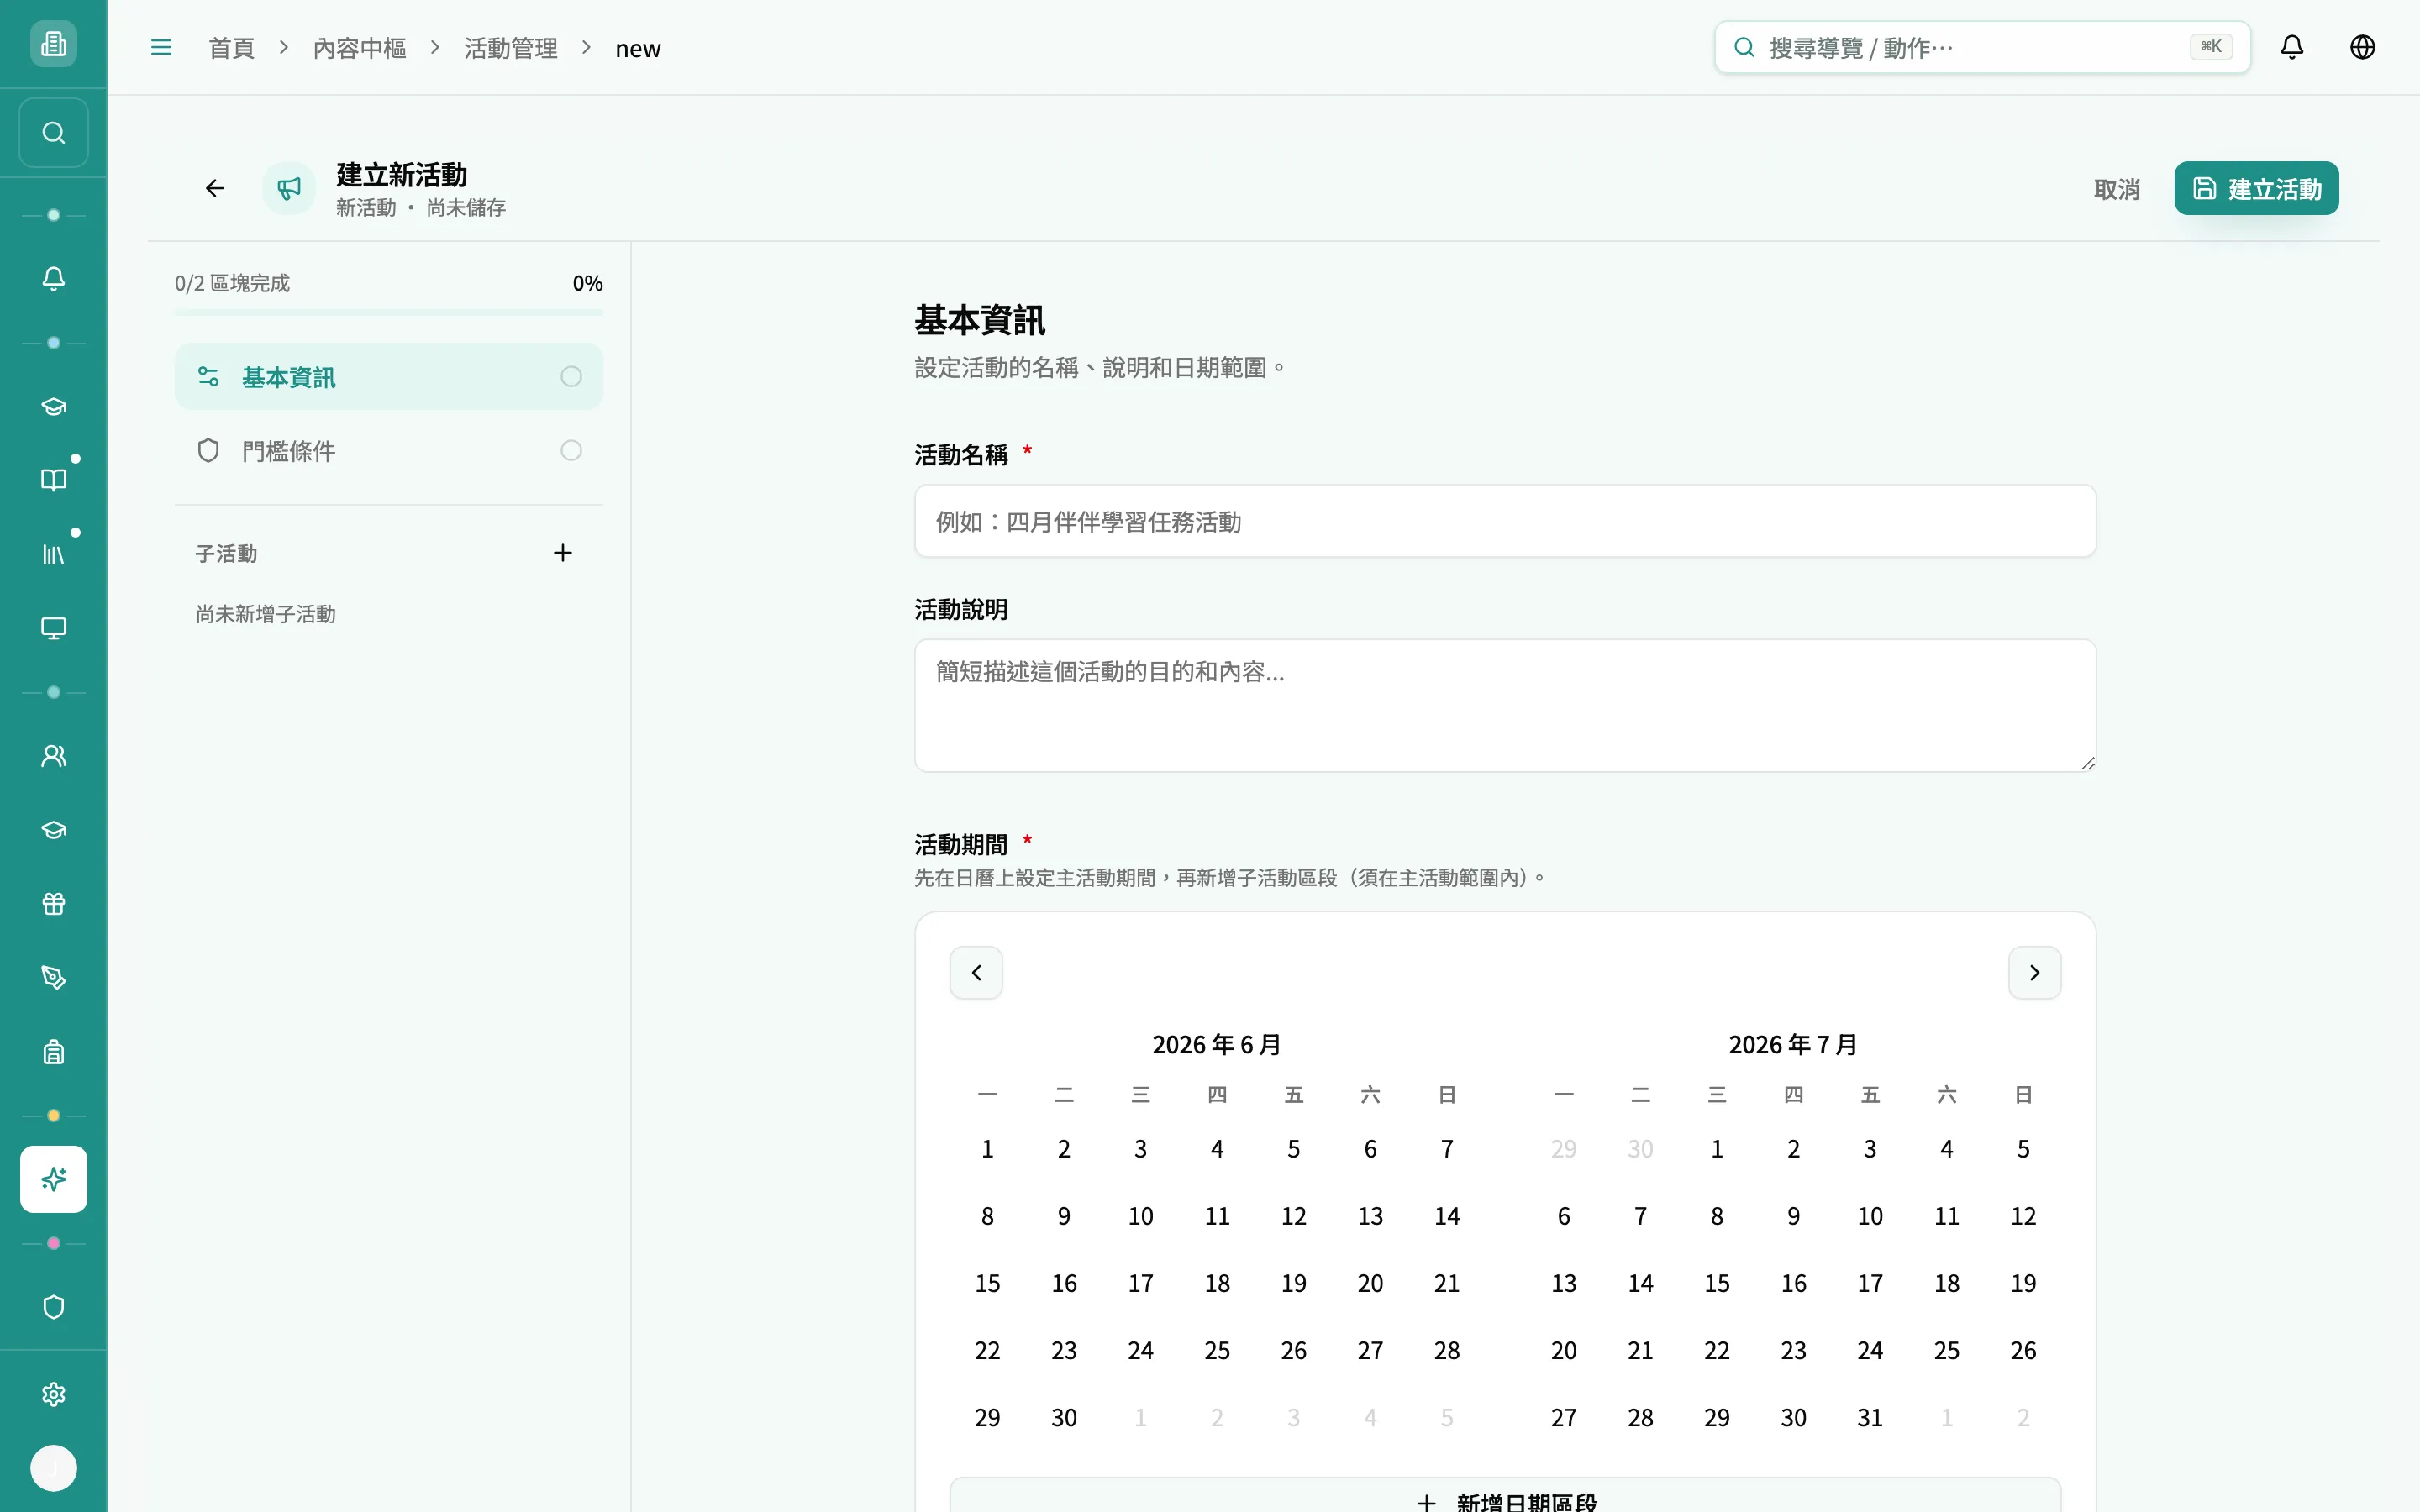The image size is (2420, 1512).
Task: Click the 2026 年 6 月 month title
Action: pos(1216,1045)
